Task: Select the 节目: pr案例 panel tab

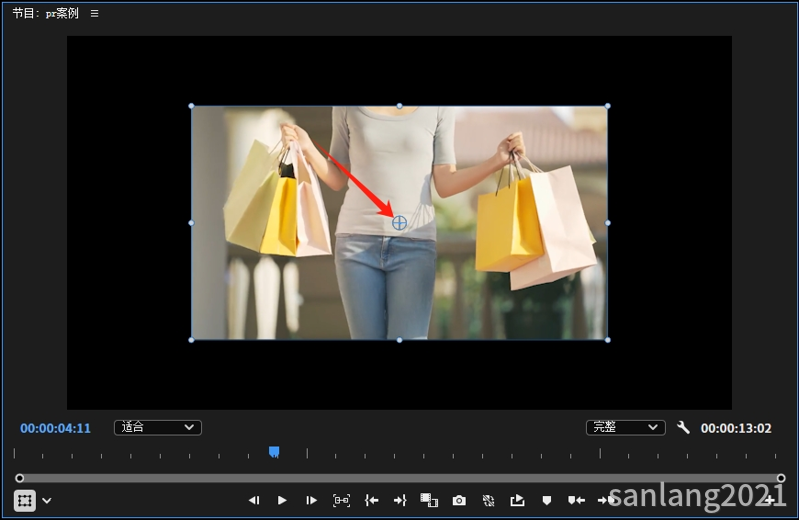Action: [45, 14]
